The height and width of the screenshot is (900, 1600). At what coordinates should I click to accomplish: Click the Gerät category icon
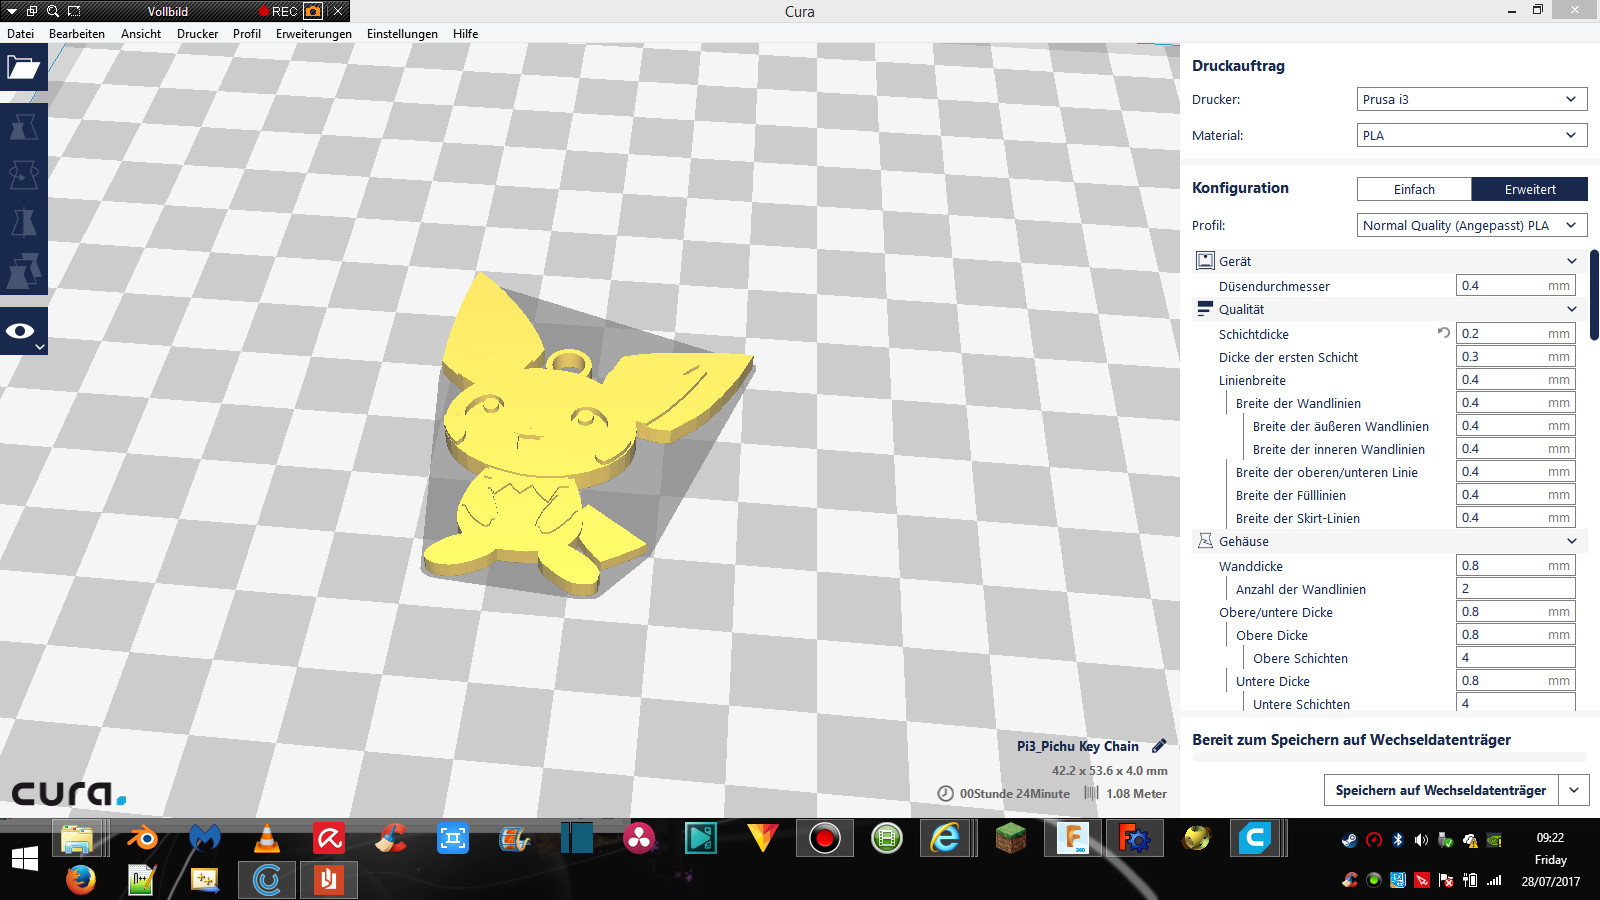coord(1205,261)
